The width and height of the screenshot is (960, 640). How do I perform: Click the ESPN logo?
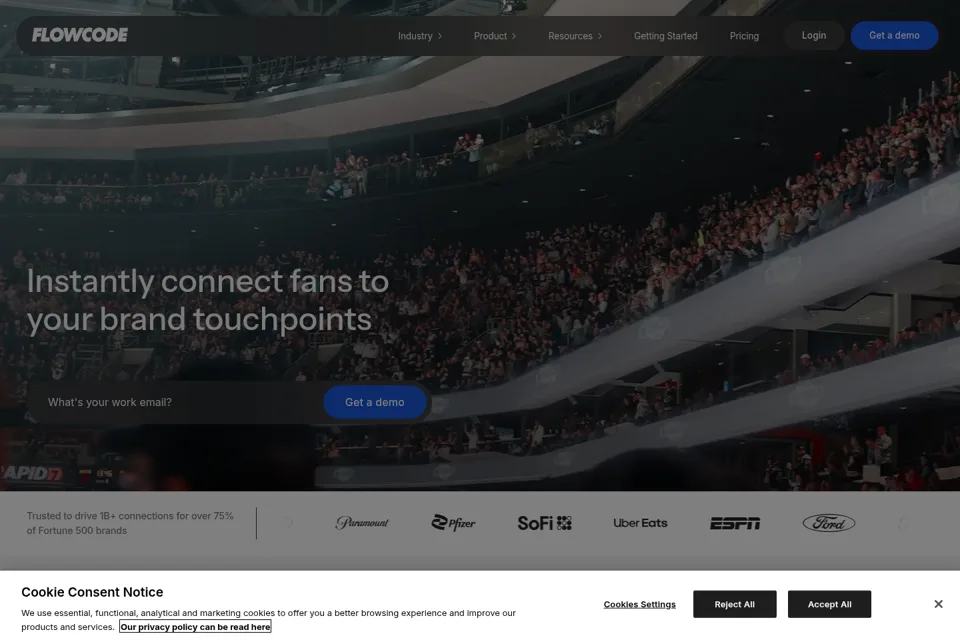735,523
